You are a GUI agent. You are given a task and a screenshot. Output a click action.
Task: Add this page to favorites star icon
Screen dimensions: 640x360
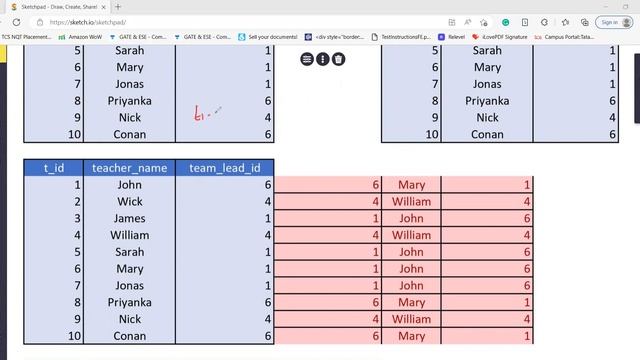(484, 22)
